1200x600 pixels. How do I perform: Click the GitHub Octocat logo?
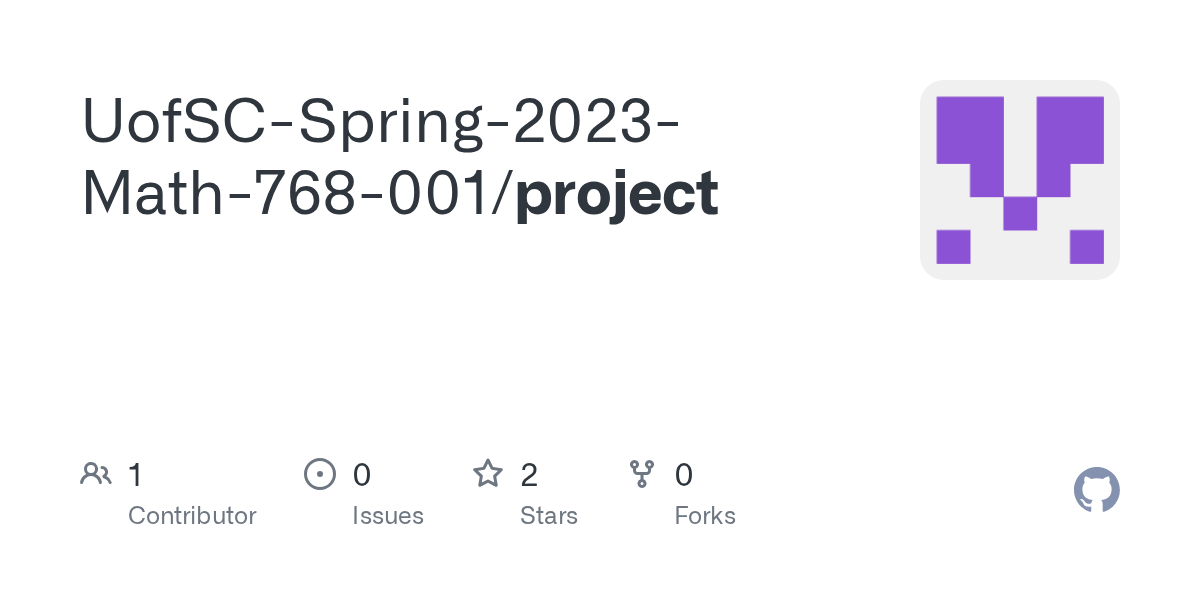[x=1096, y=490]
